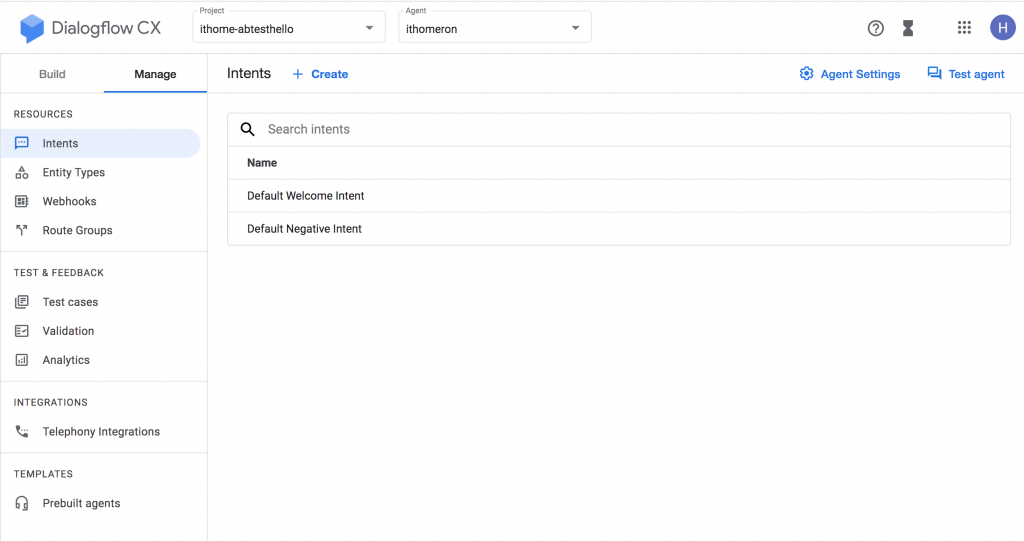Open the user account avatar H
Viewport: 1024px width, 541px height.
pyautogui.click(x=1002, y=27)
